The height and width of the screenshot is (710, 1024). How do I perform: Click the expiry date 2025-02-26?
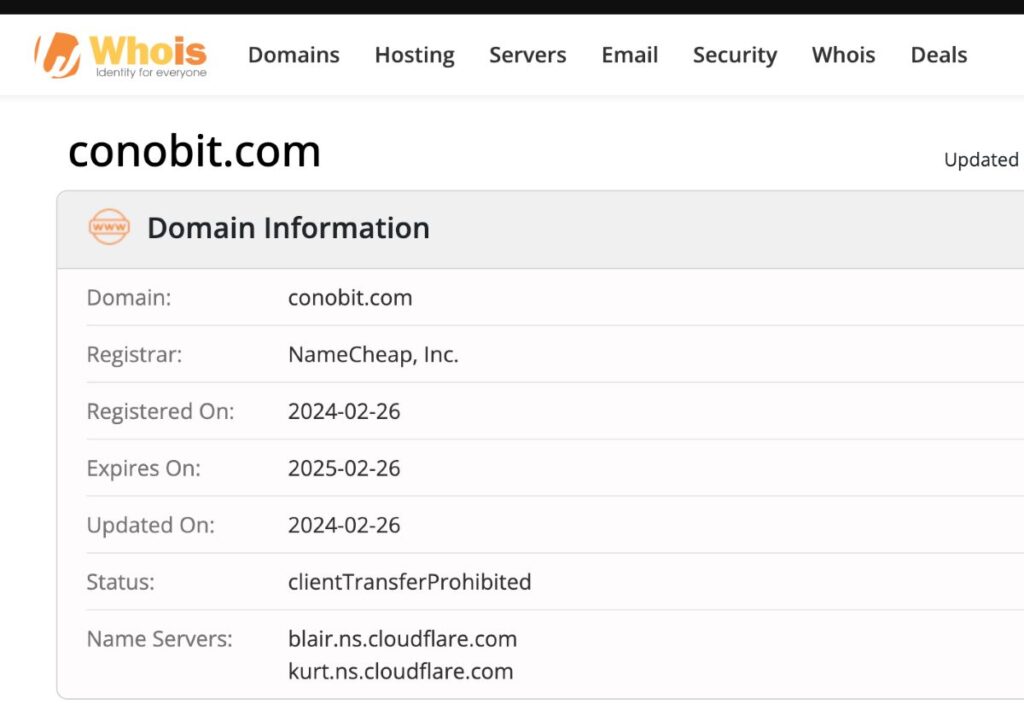344,468
